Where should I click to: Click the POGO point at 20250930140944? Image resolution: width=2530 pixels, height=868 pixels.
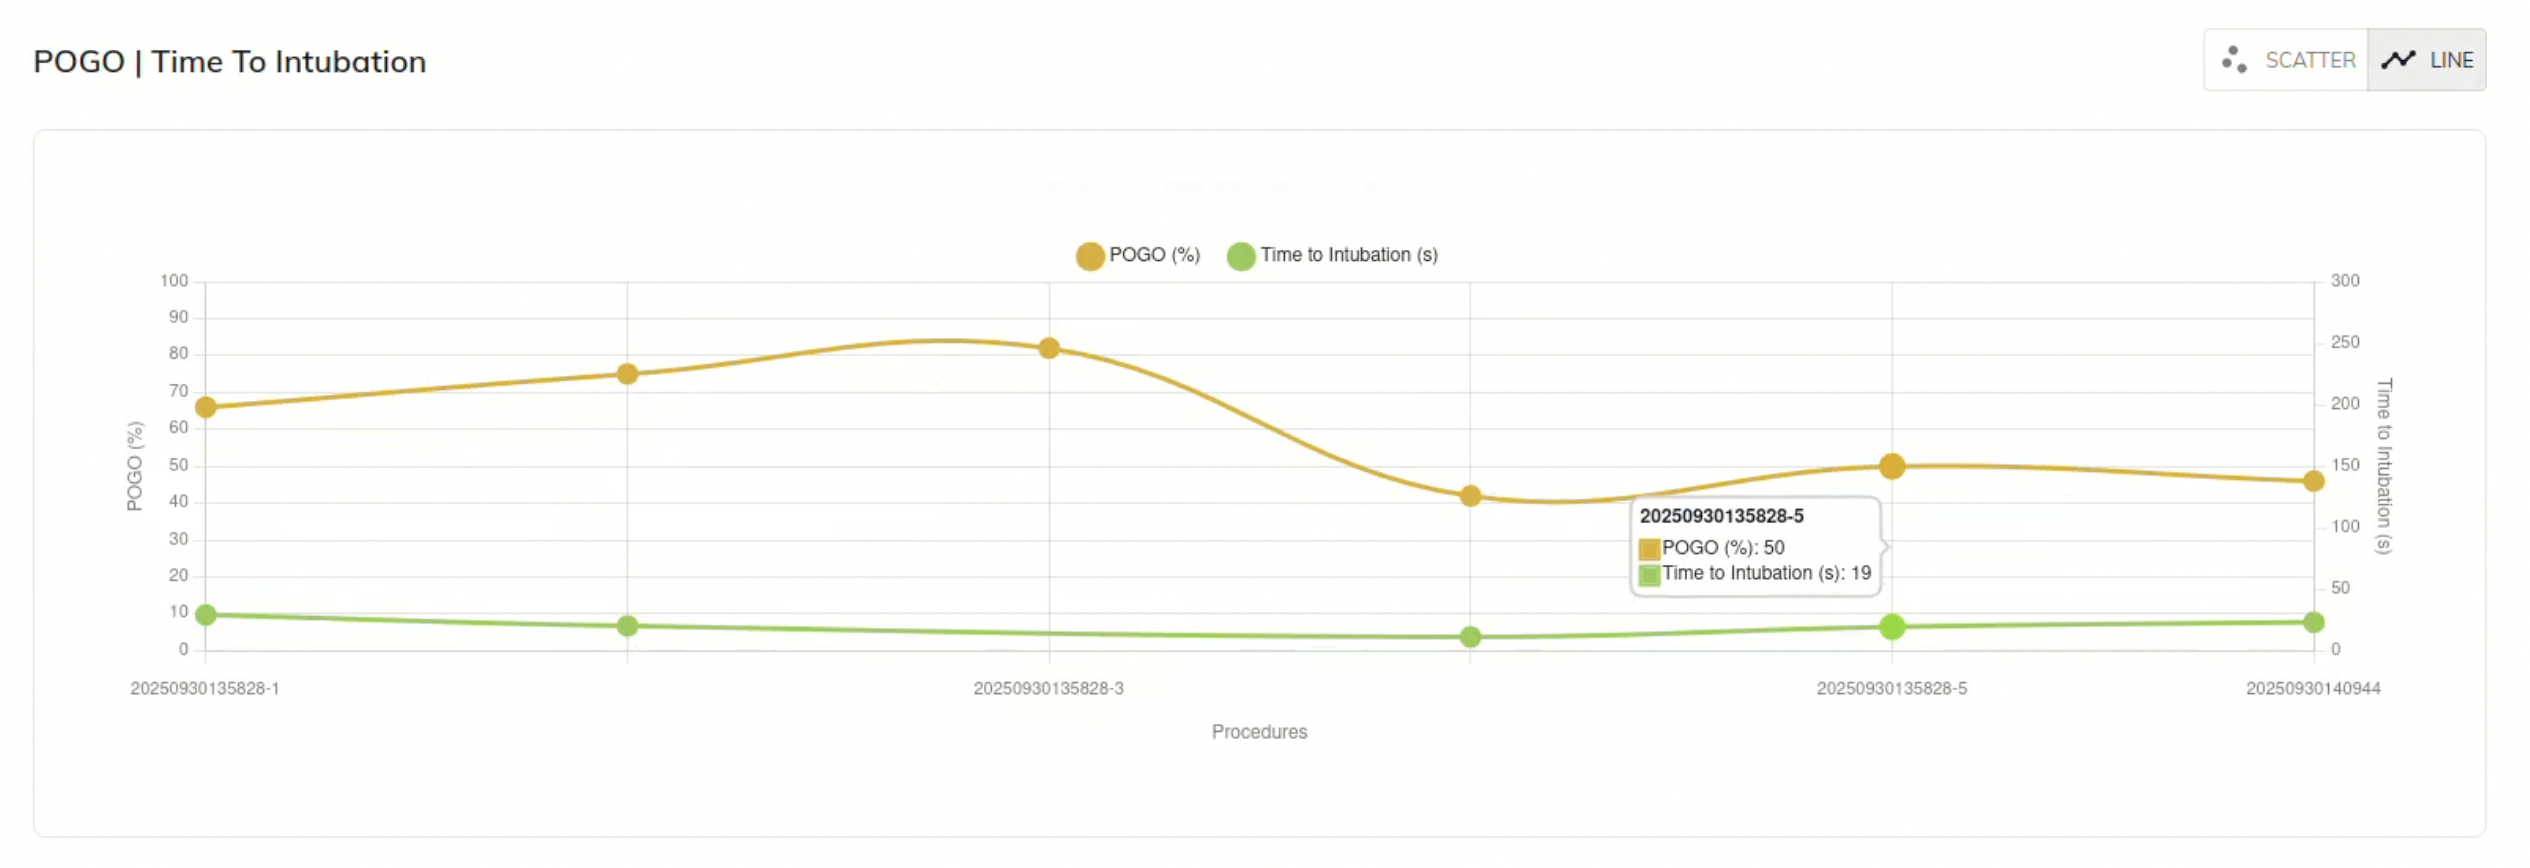coord(2313,481)
